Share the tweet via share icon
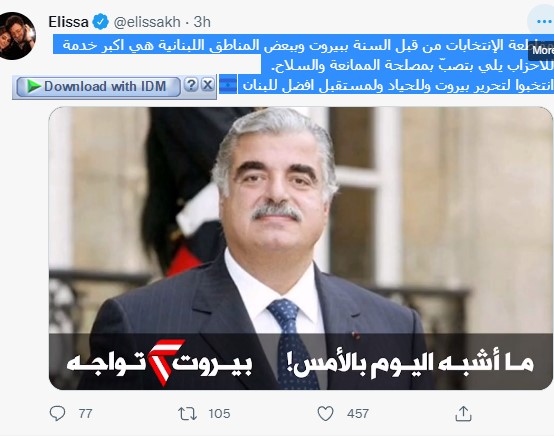The image size is (554, 437). 463,413
